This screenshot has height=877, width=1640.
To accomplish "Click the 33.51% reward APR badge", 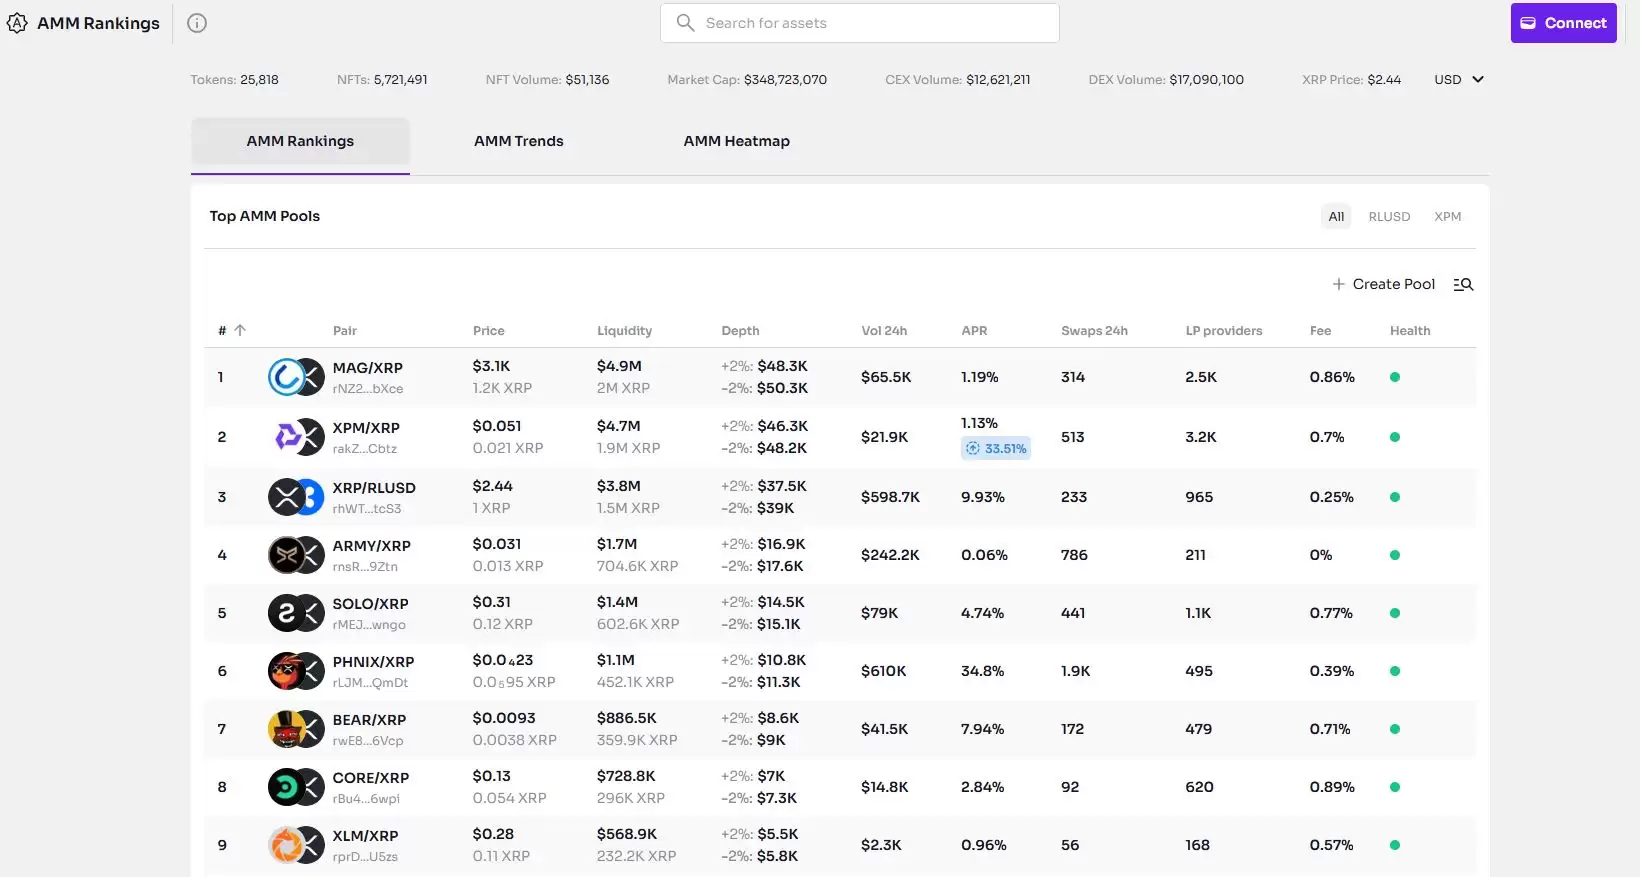I will [x=996, y=449].
